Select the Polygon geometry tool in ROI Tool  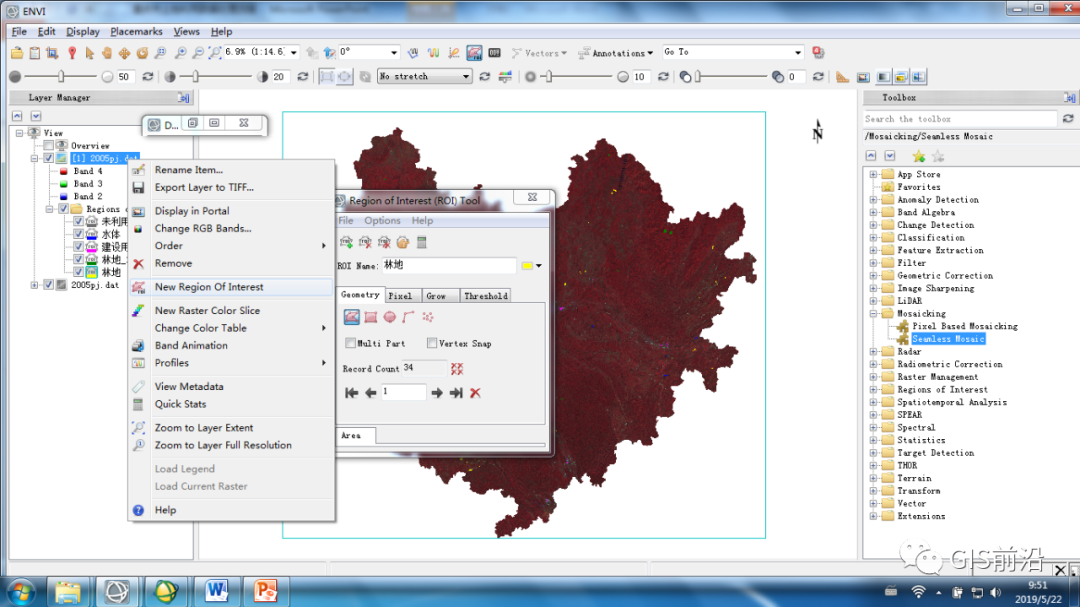[351, 317]
